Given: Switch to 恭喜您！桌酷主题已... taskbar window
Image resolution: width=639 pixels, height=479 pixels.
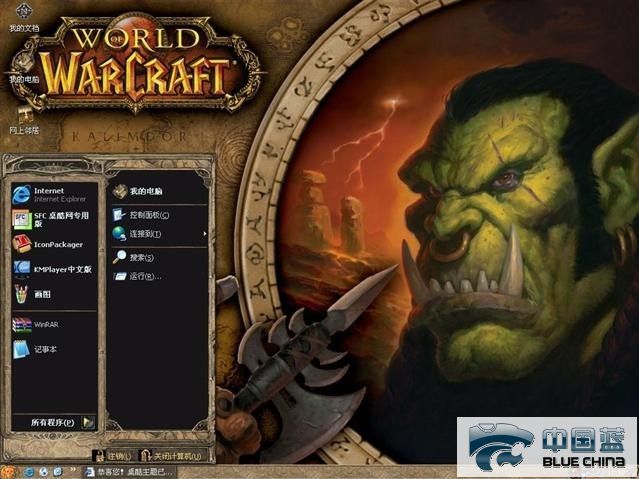Looking at the screenshot, I should pyautogui.click(x=129, y=472).
